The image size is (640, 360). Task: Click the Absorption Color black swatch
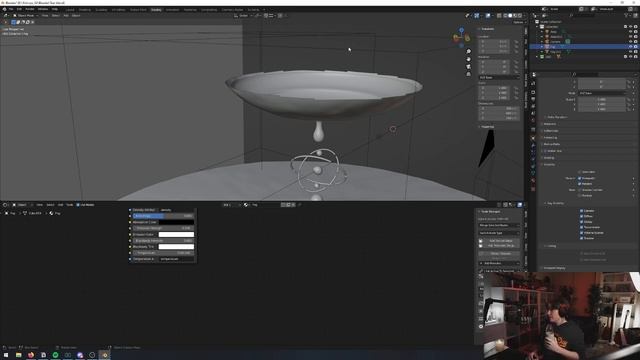pyautogui.click(x=176, y=222)
